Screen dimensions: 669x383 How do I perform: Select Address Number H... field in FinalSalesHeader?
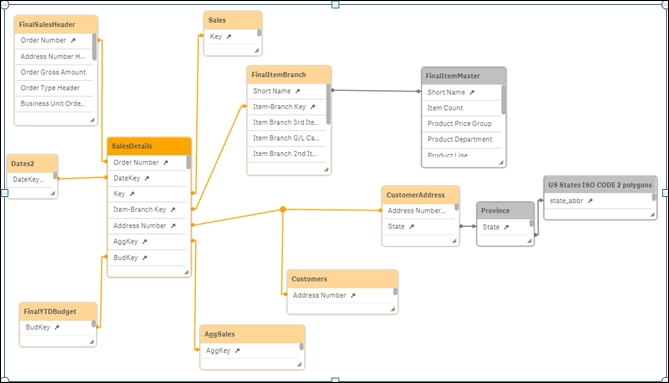pyautogui.click(x=54, y=56)
